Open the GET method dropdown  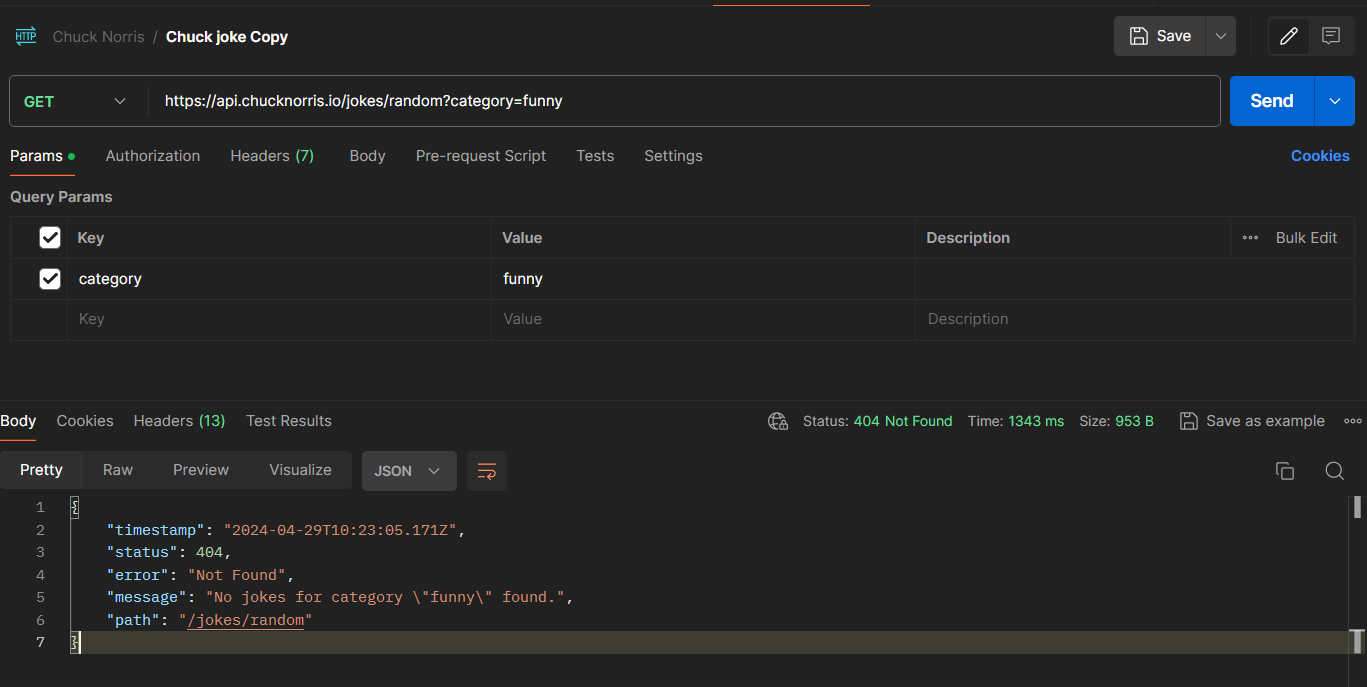tap(76, 101)
